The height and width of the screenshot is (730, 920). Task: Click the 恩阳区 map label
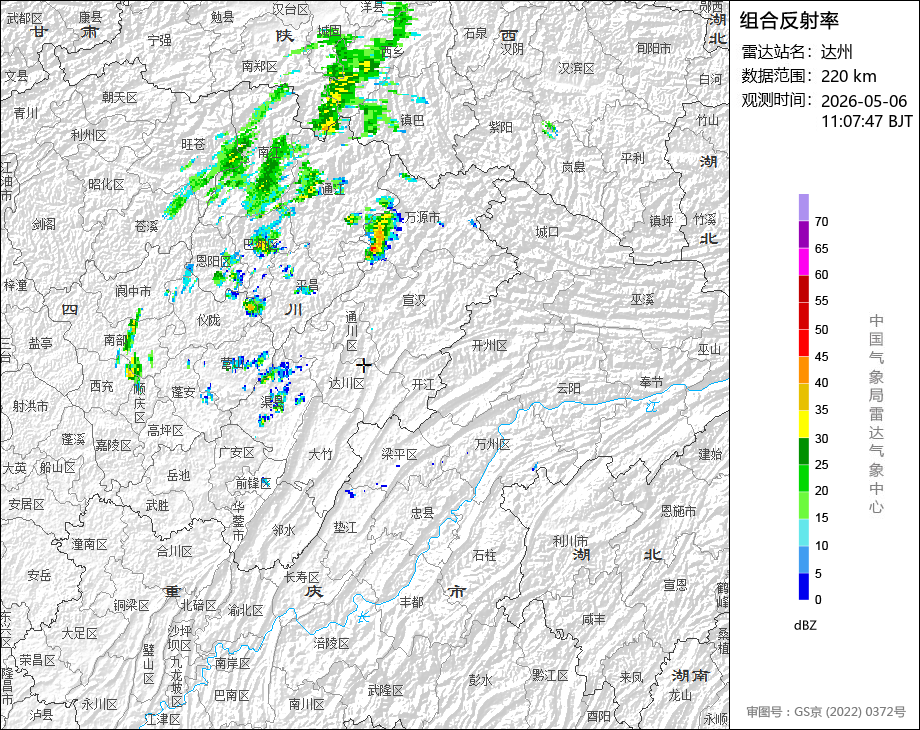213,261
